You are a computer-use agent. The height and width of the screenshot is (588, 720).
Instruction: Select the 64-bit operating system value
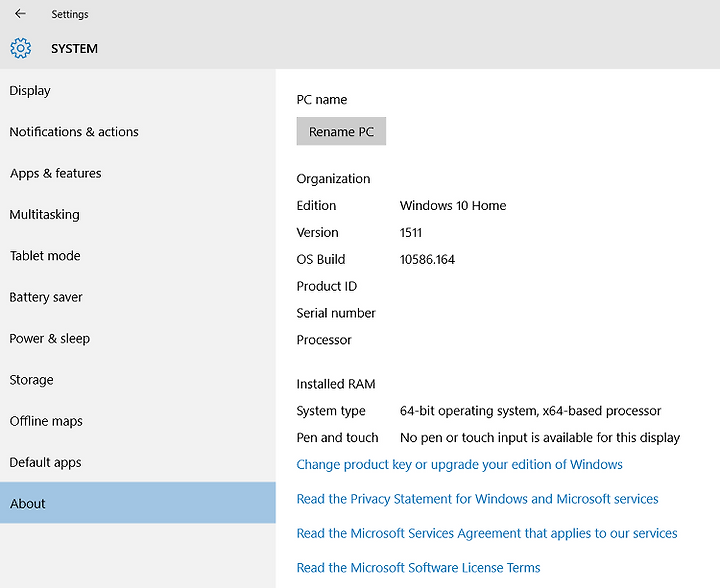[x=530, y=411]
